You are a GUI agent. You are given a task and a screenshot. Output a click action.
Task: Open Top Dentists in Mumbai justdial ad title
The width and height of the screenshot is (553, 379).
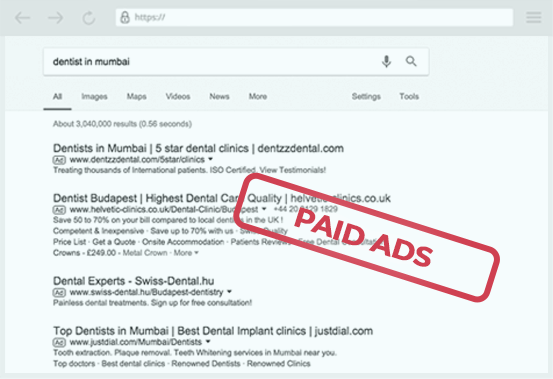tap(213, 331)
